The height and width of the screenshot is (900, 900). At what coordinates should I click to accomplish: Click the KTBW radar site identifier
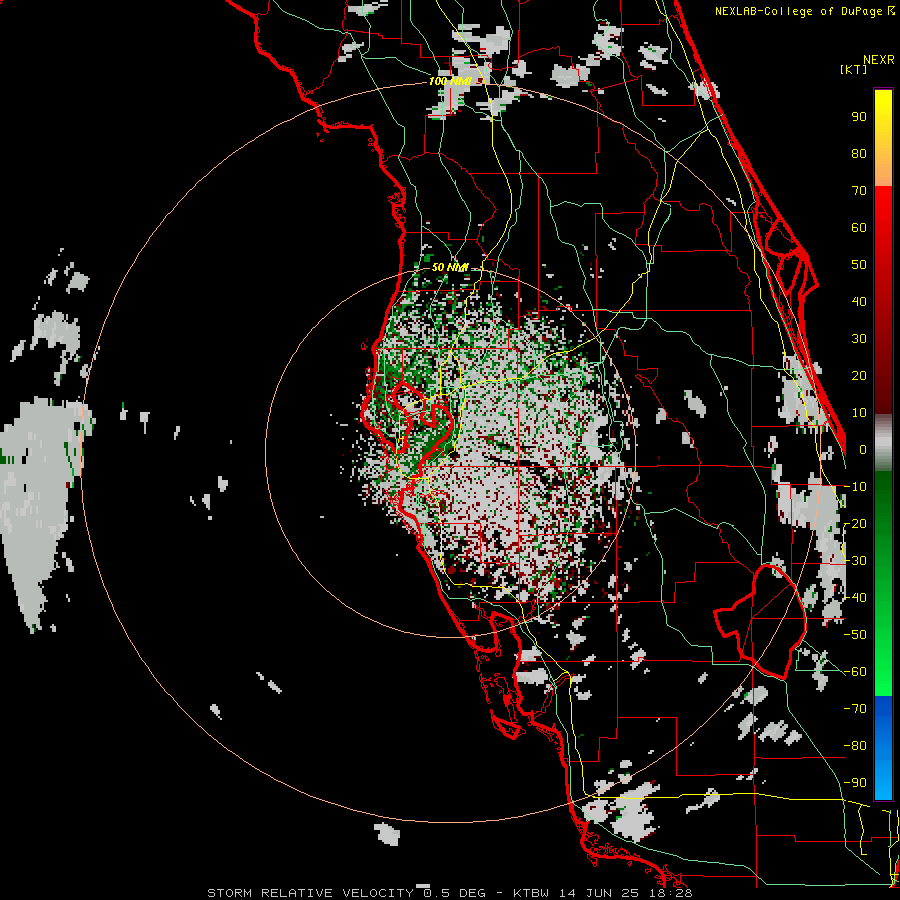click(531, 893)
